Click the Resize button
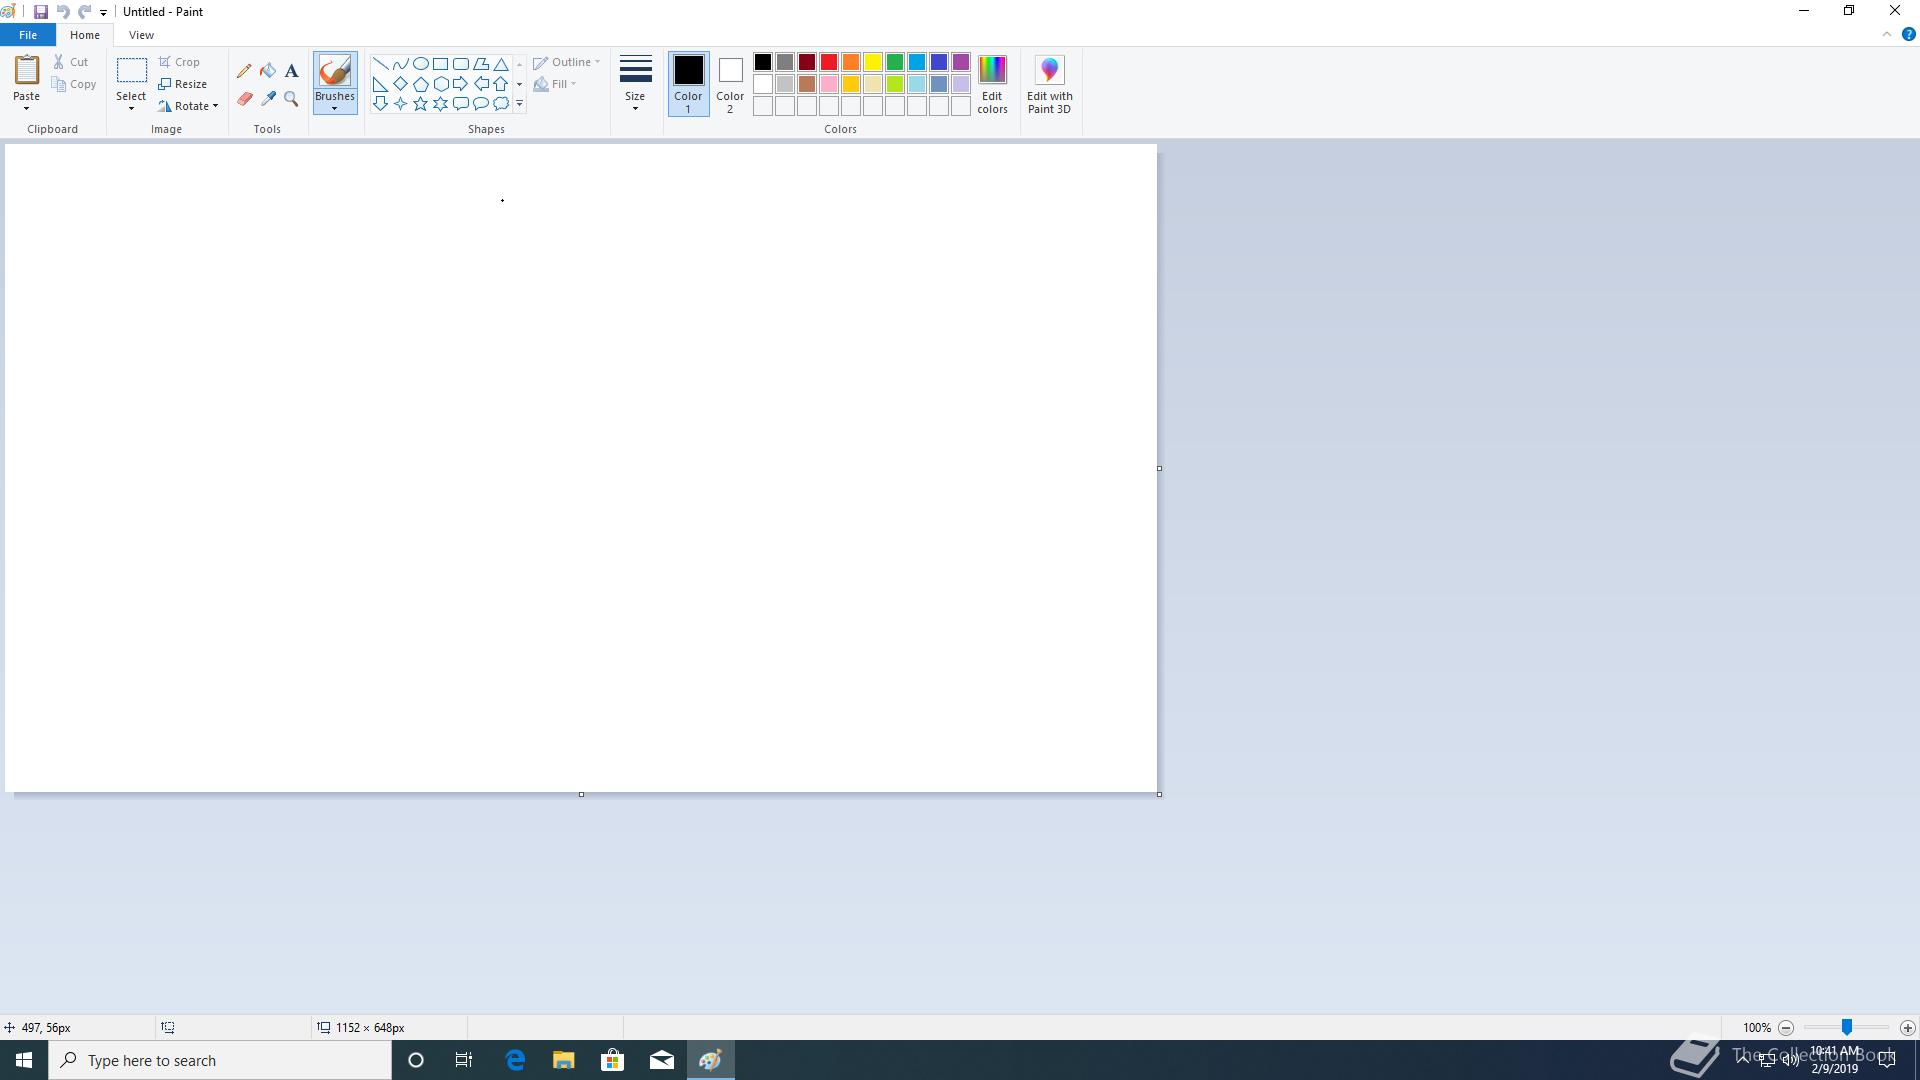 click(x=183, y=84)
